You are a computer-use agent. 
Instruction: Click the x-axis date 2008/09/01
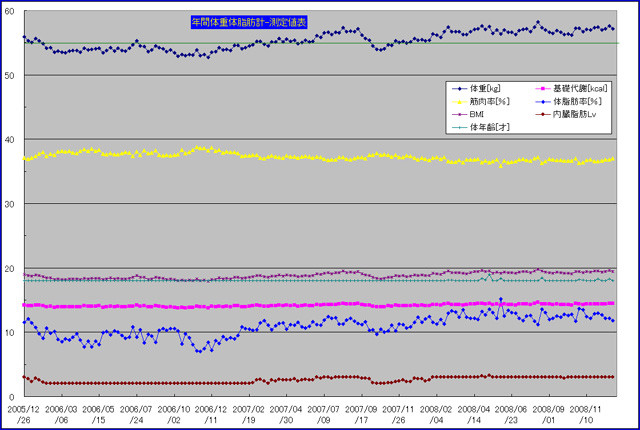point(549,414)
